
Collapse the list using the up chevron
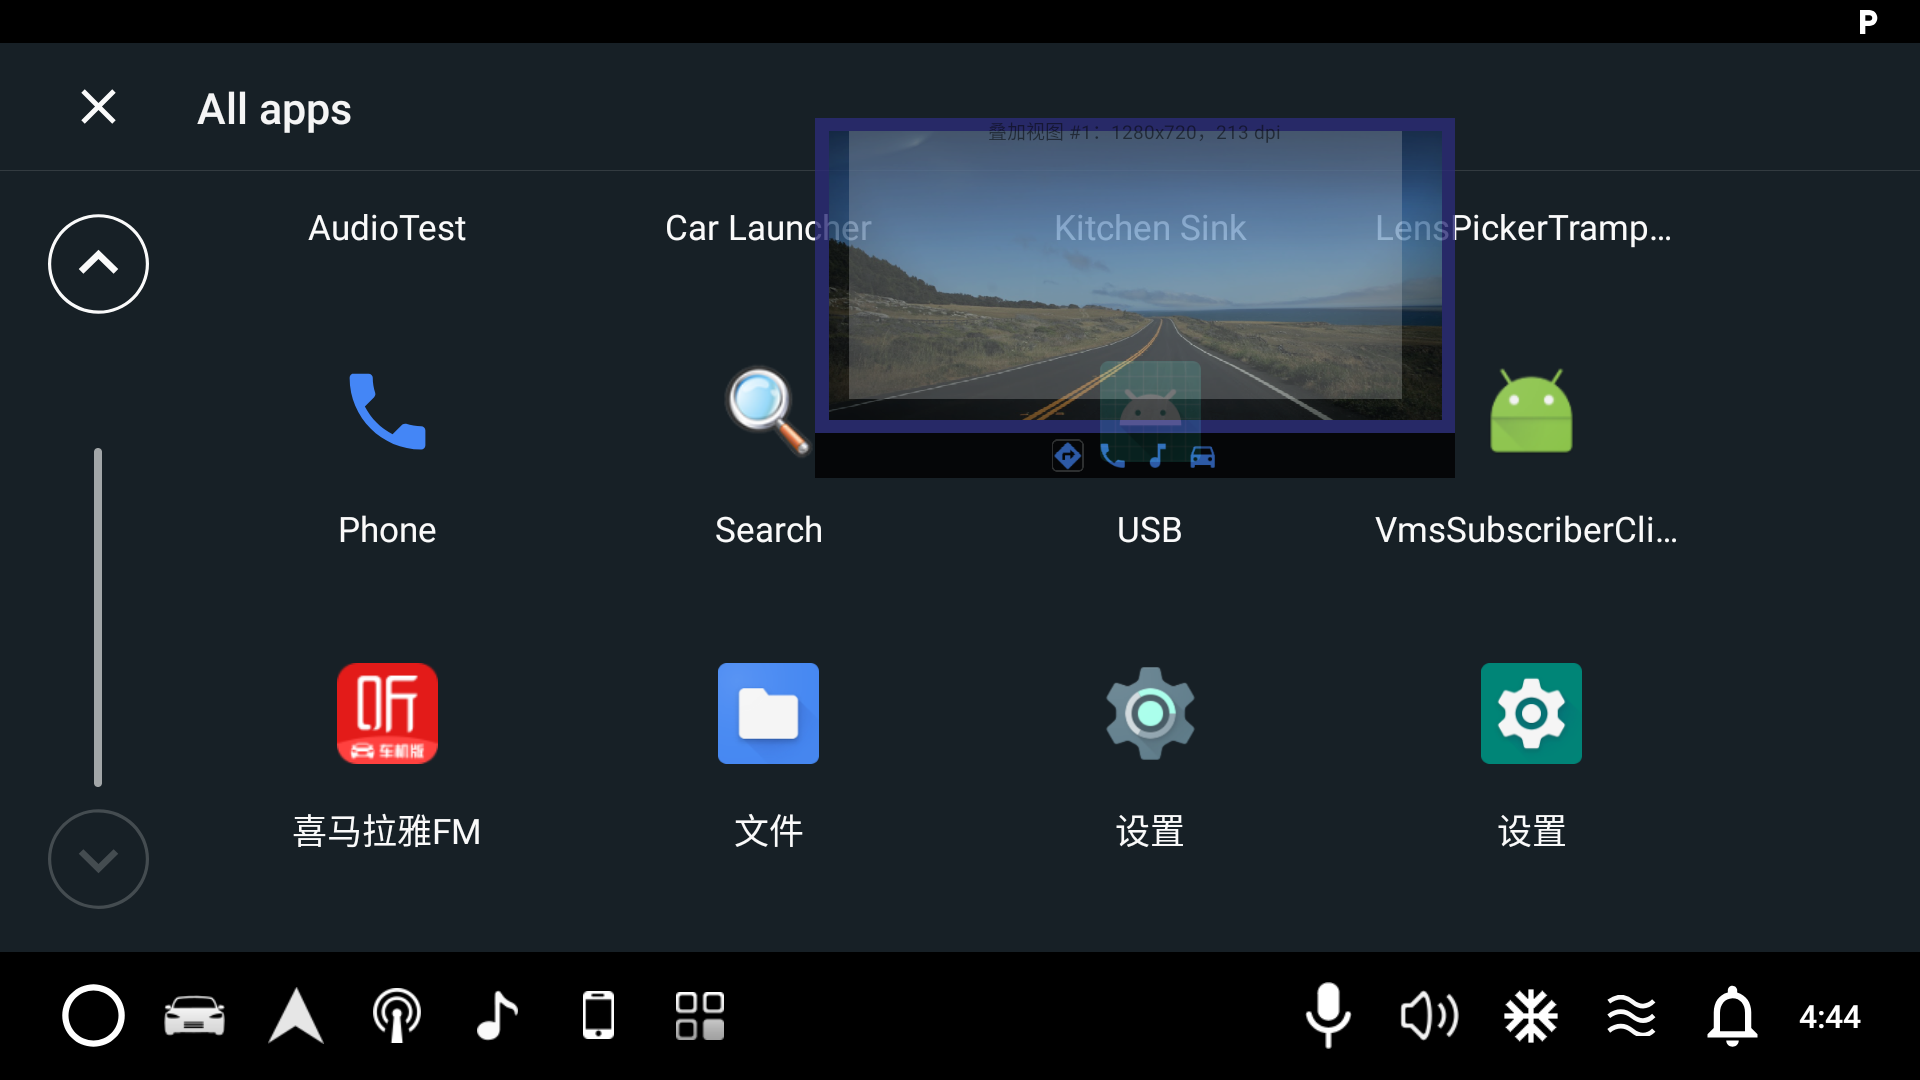coord(97,263)
